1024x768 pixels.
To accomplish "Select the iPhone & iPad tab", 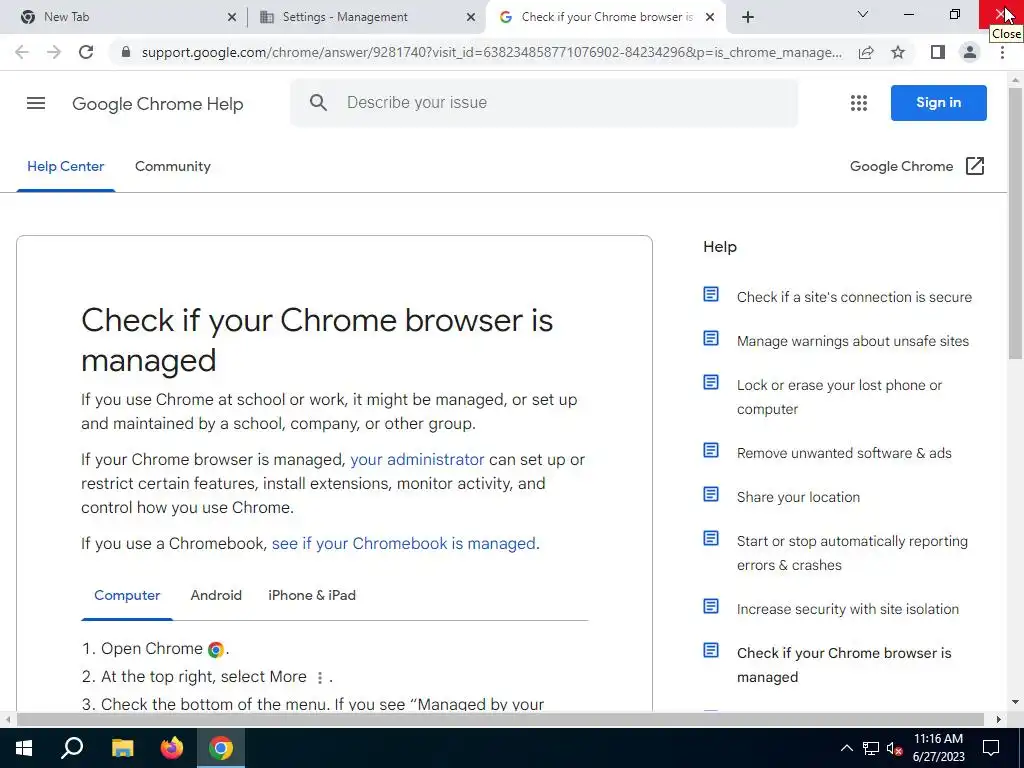I will point(312,595).
